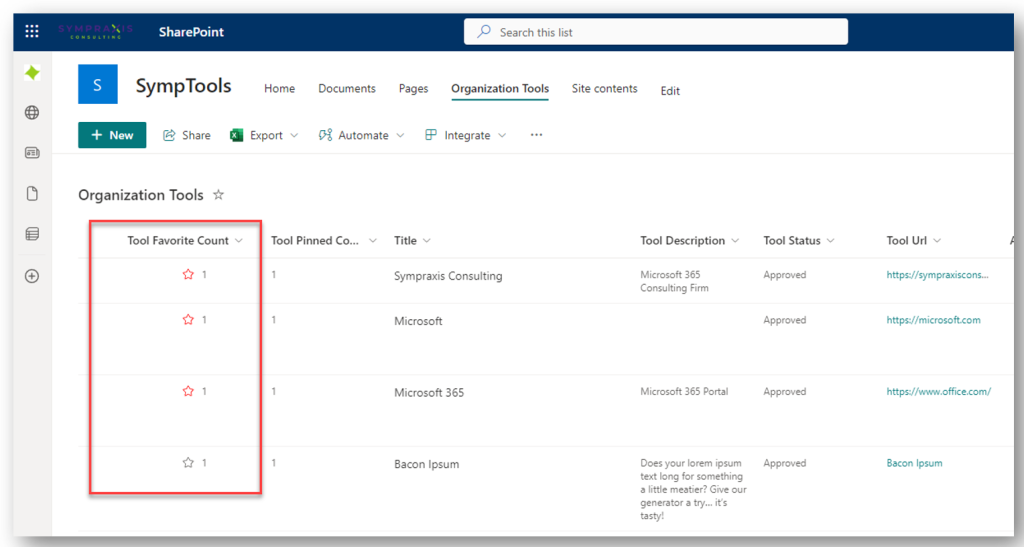
Task: Open the https://microsoft.com link
Action: point(933,320)
